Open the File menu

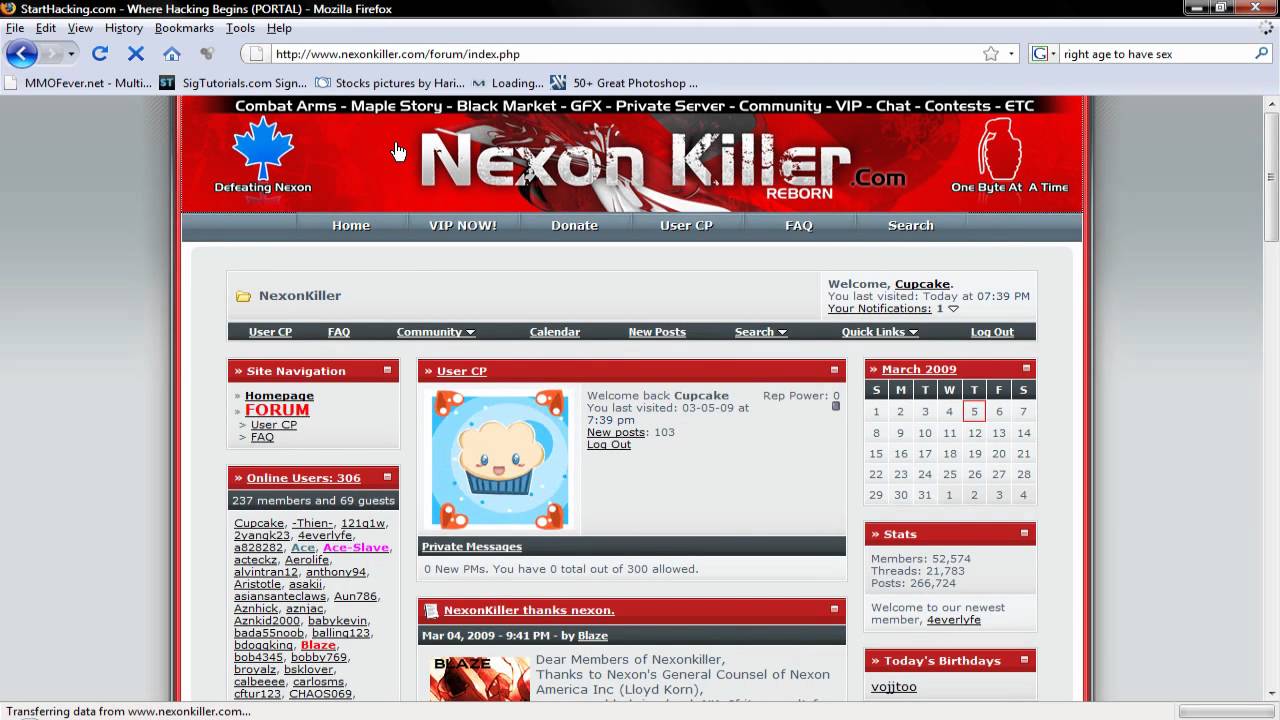point(15,28)
